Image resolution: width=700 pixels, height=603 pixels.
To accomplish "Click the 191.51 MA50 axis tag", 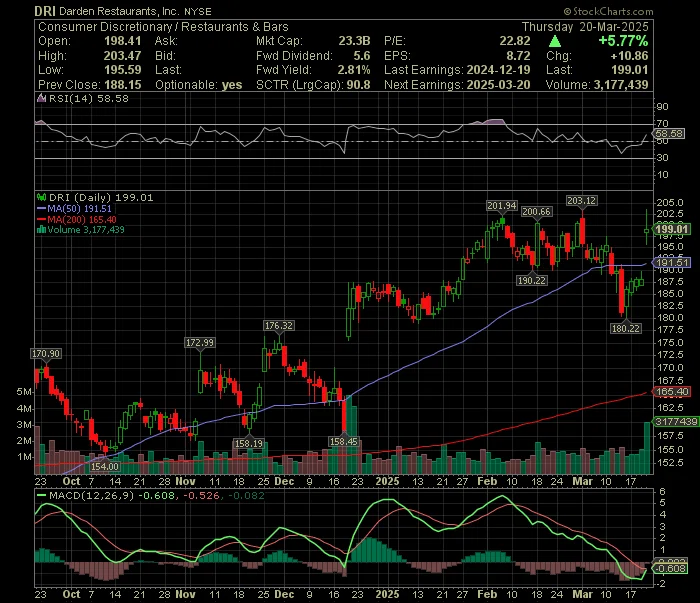I will pos(672,262).
